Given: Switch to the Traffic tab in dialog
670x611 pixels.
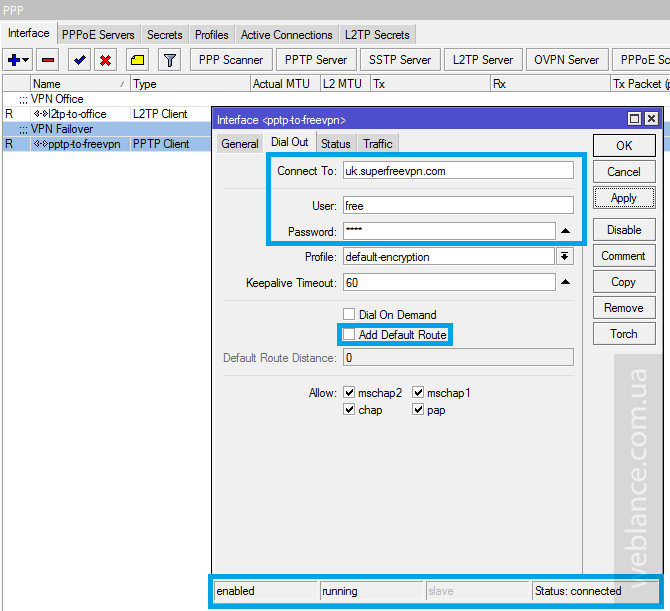Looking at the screenshot, I should click(378, 144).
